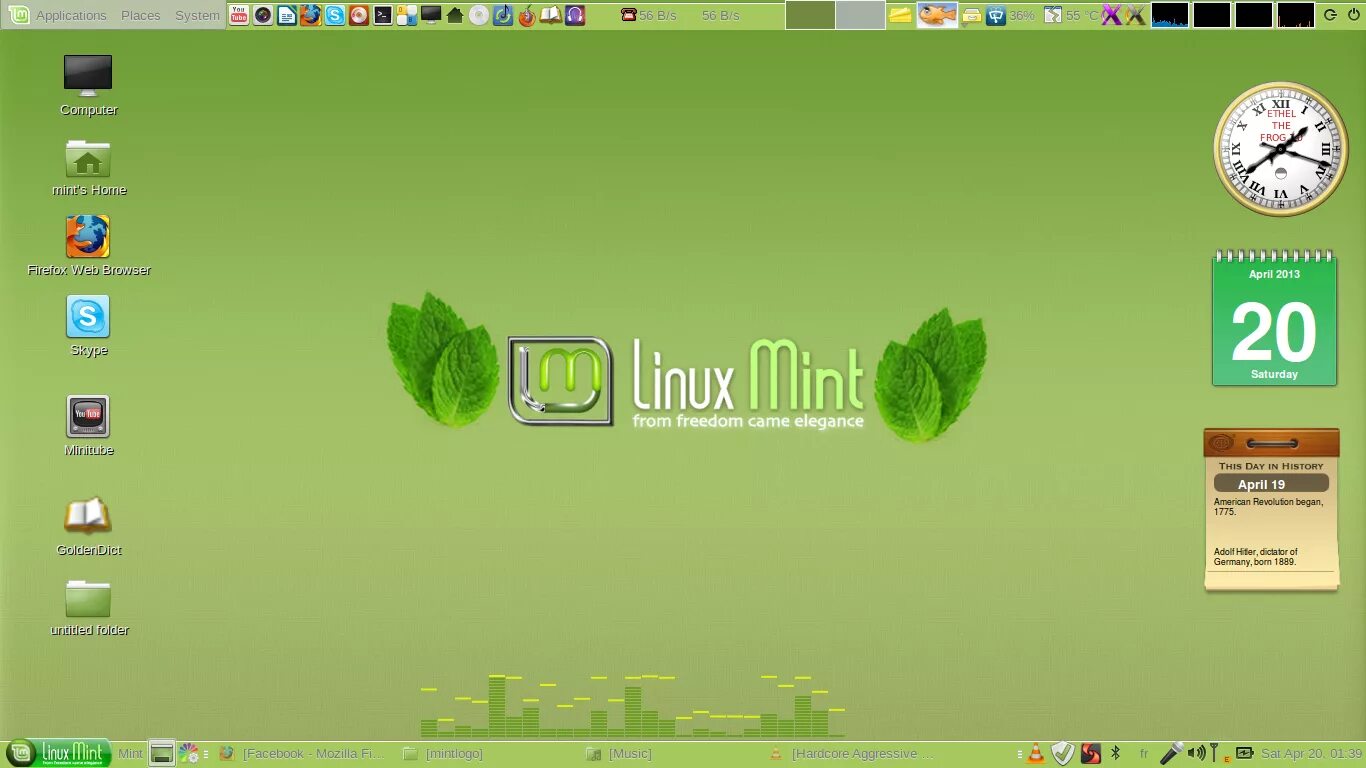Image resolution: width=1366 pixels, height=768 pixels.
Task: Open the Applications menu
Action: point(59,15)
